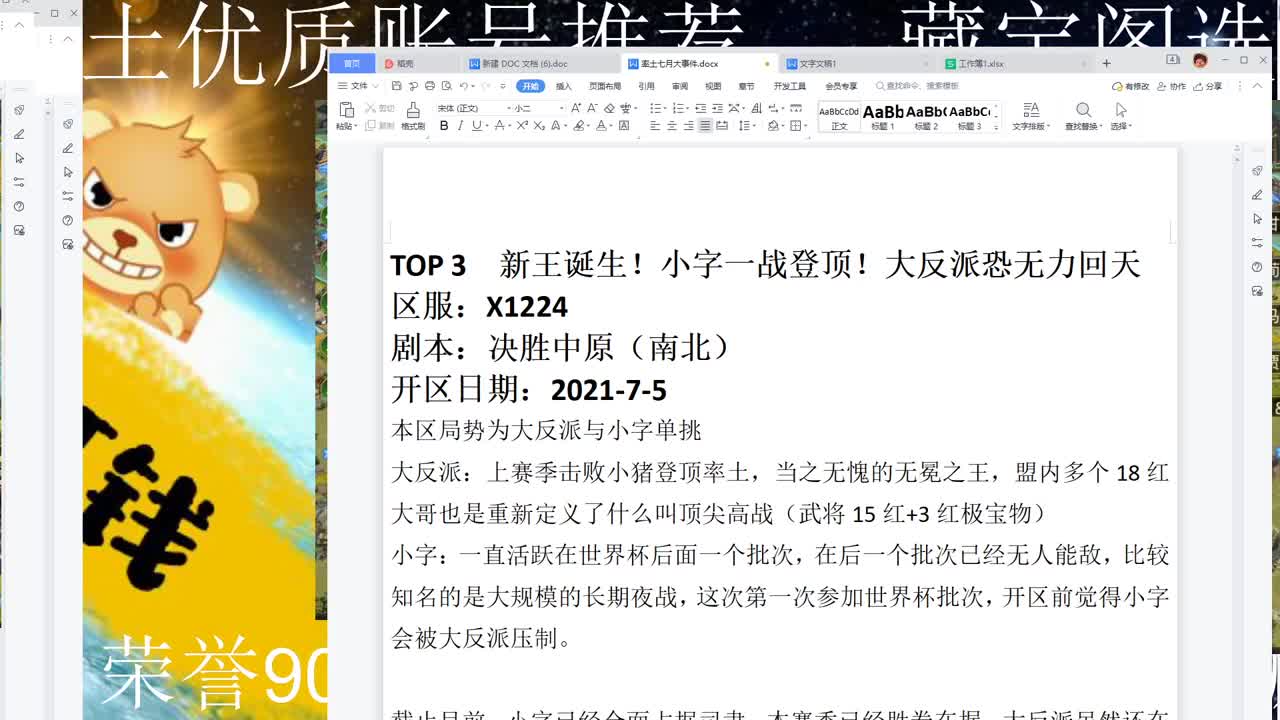
Task: Switch to the Page Layout (页面布局) tab
Action: coord(605,86)
